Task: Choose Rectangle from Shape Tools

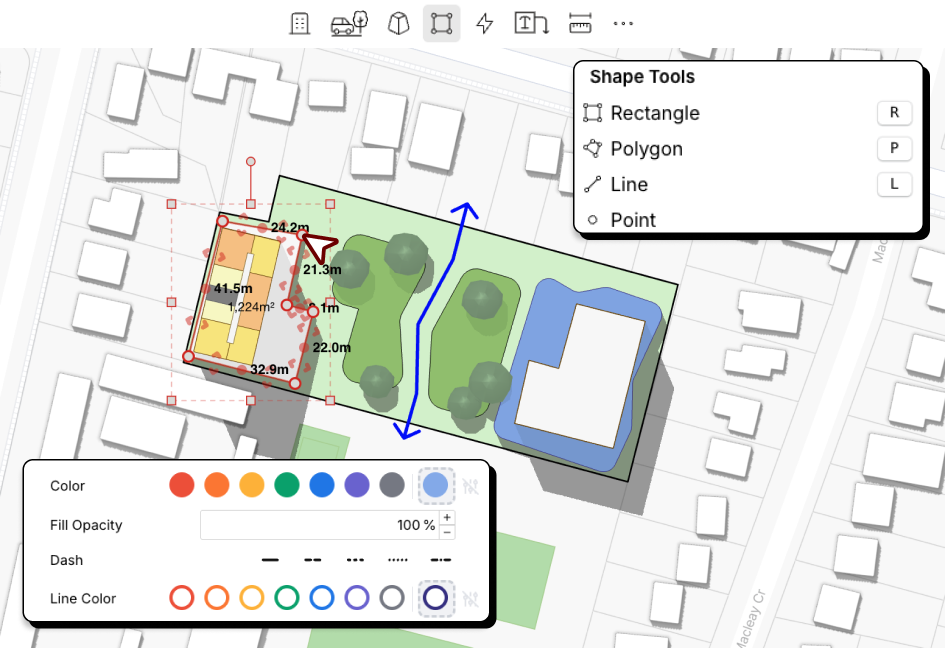Action: click(x=655, y=113)
